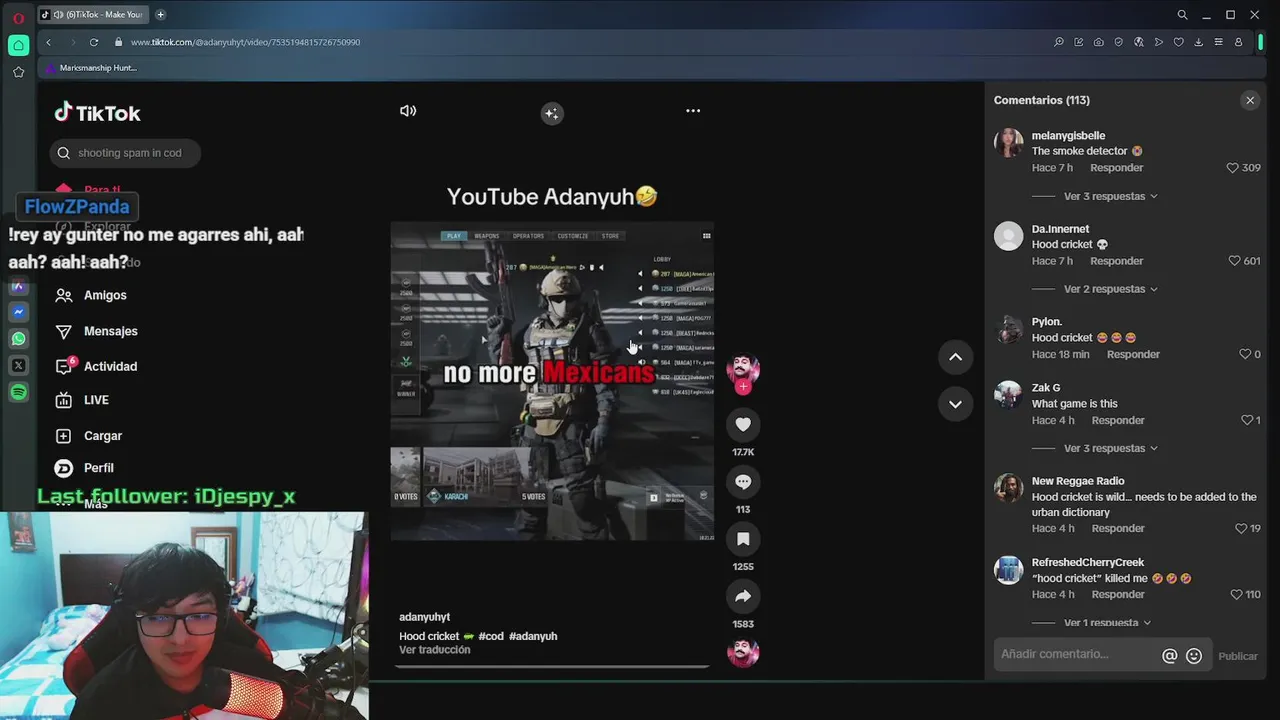Take a snapshot with the camera icon

[1099, 42]
